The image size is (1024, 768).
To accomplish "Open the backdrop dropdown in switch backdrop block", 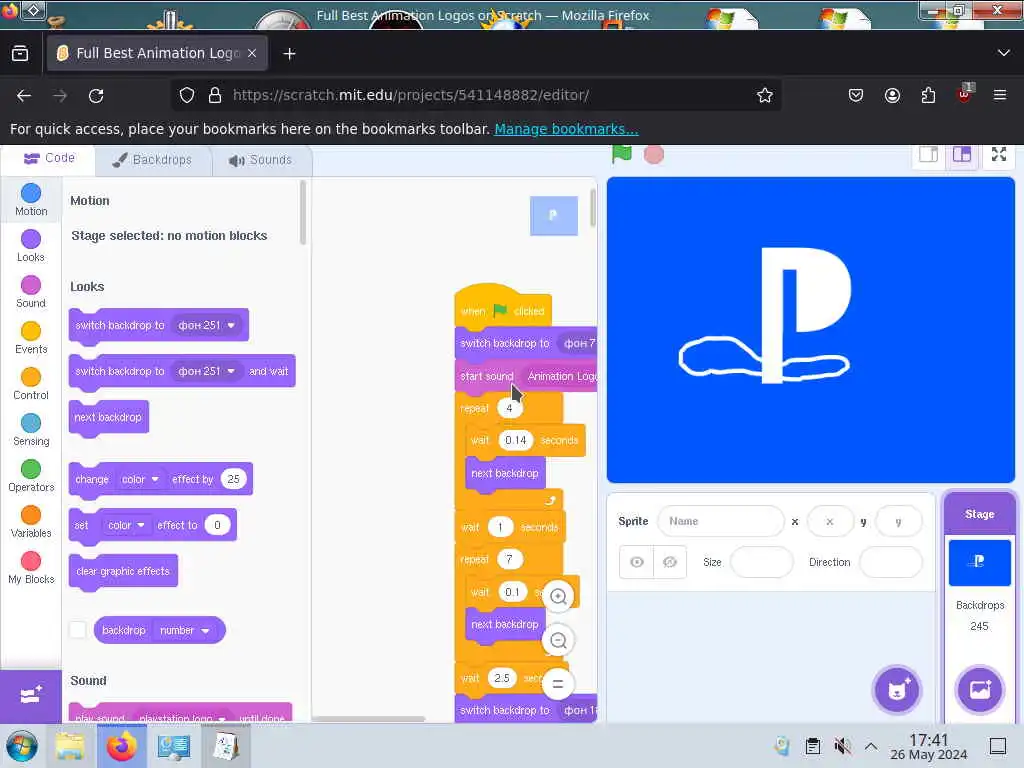I will [x=206, y=325].
